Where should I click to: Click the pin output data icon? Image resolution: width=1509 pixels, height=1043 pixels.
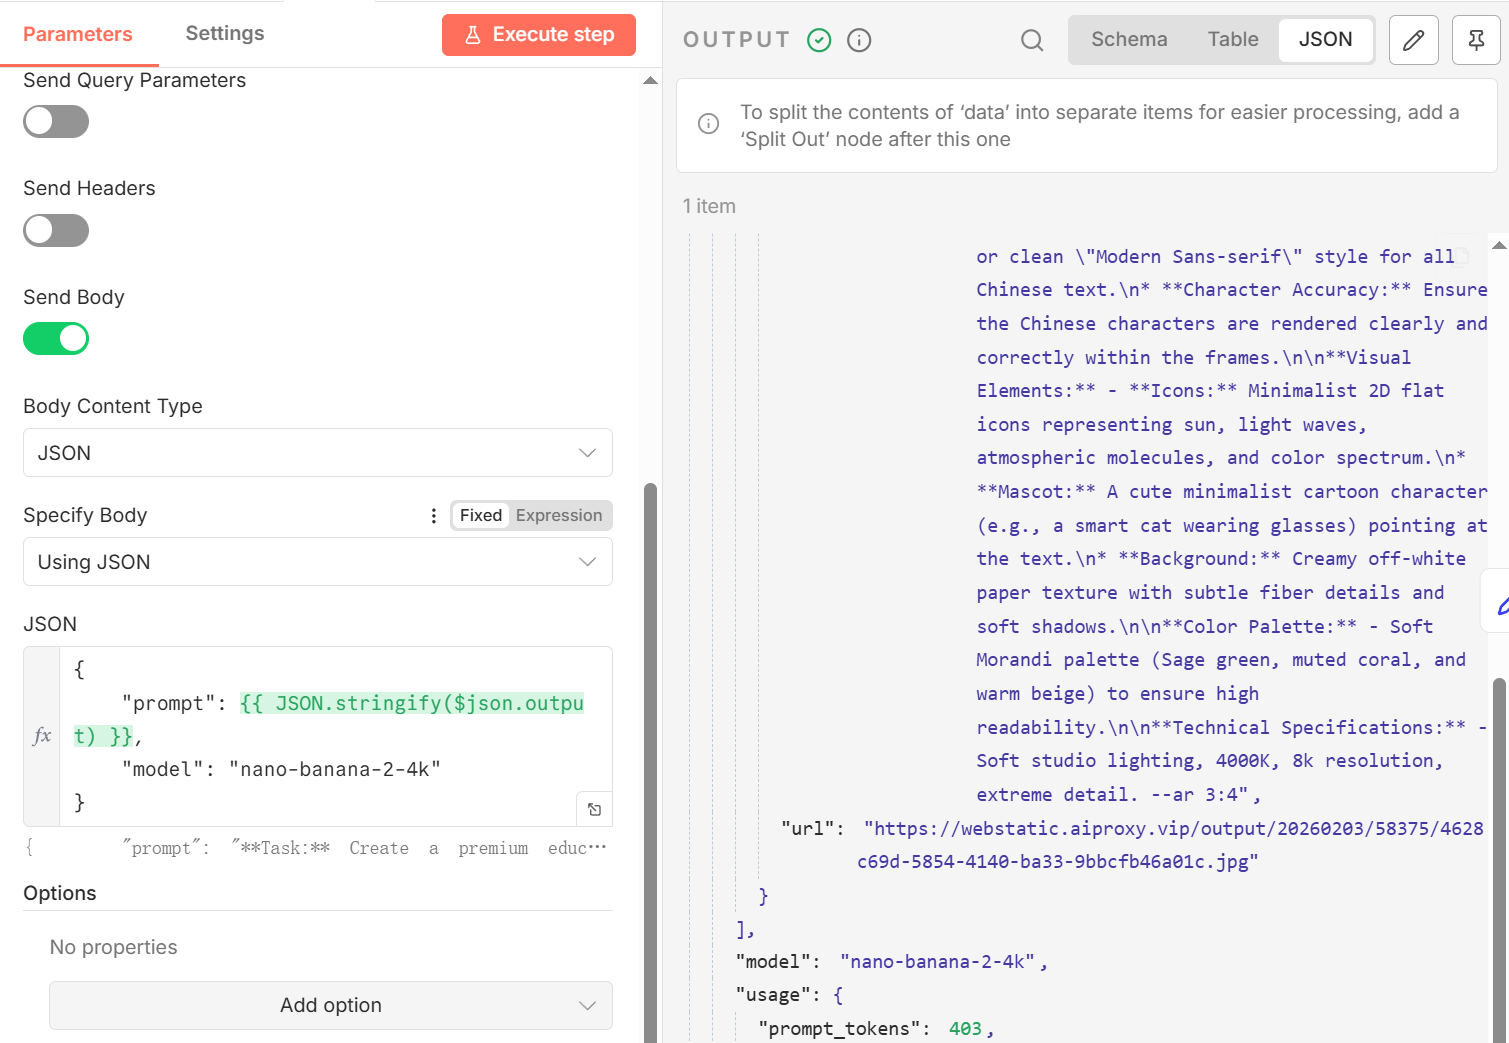(1476, 40)
